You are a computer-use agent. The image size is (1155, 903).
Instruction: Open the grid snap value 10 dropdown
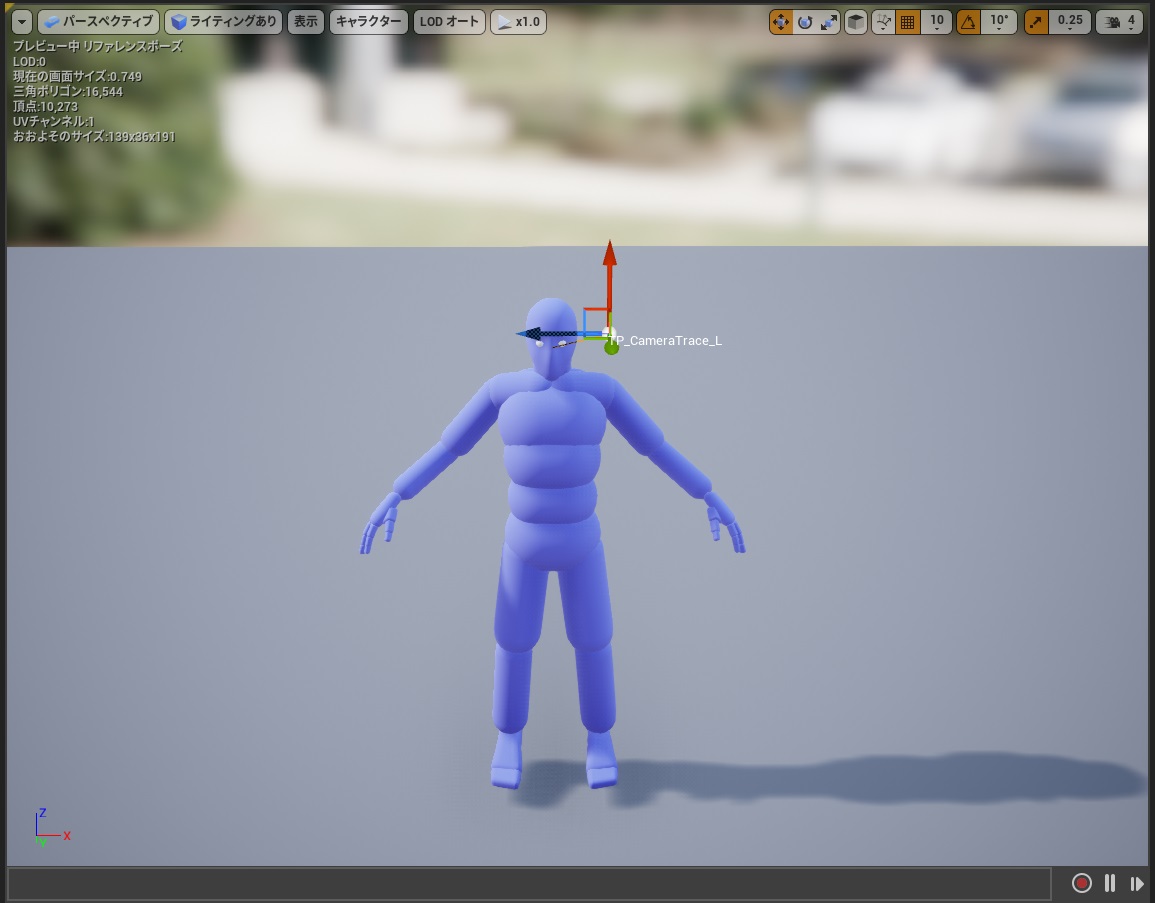(x=937, y=22)
